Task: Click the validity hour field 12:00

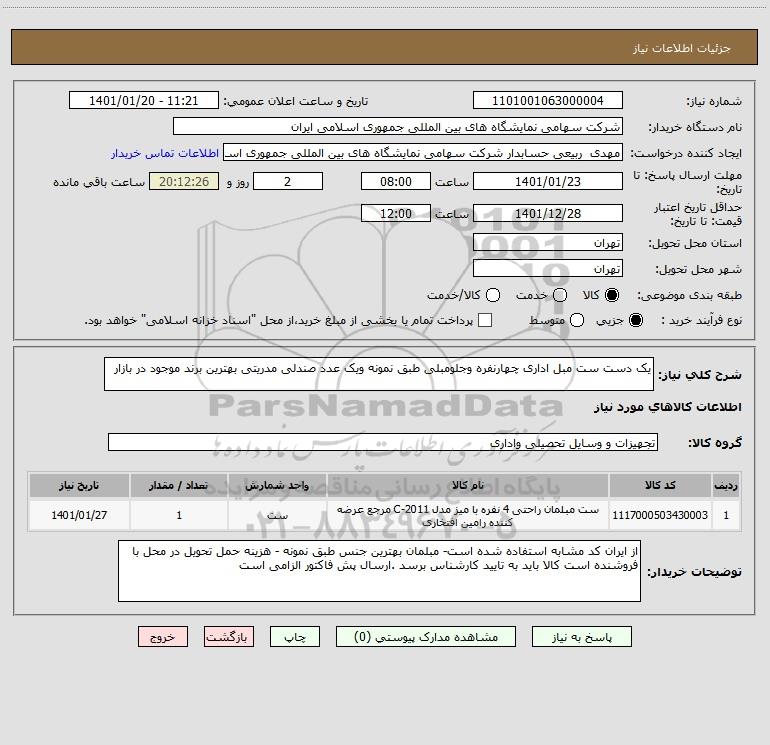Action: pos(396,213)
